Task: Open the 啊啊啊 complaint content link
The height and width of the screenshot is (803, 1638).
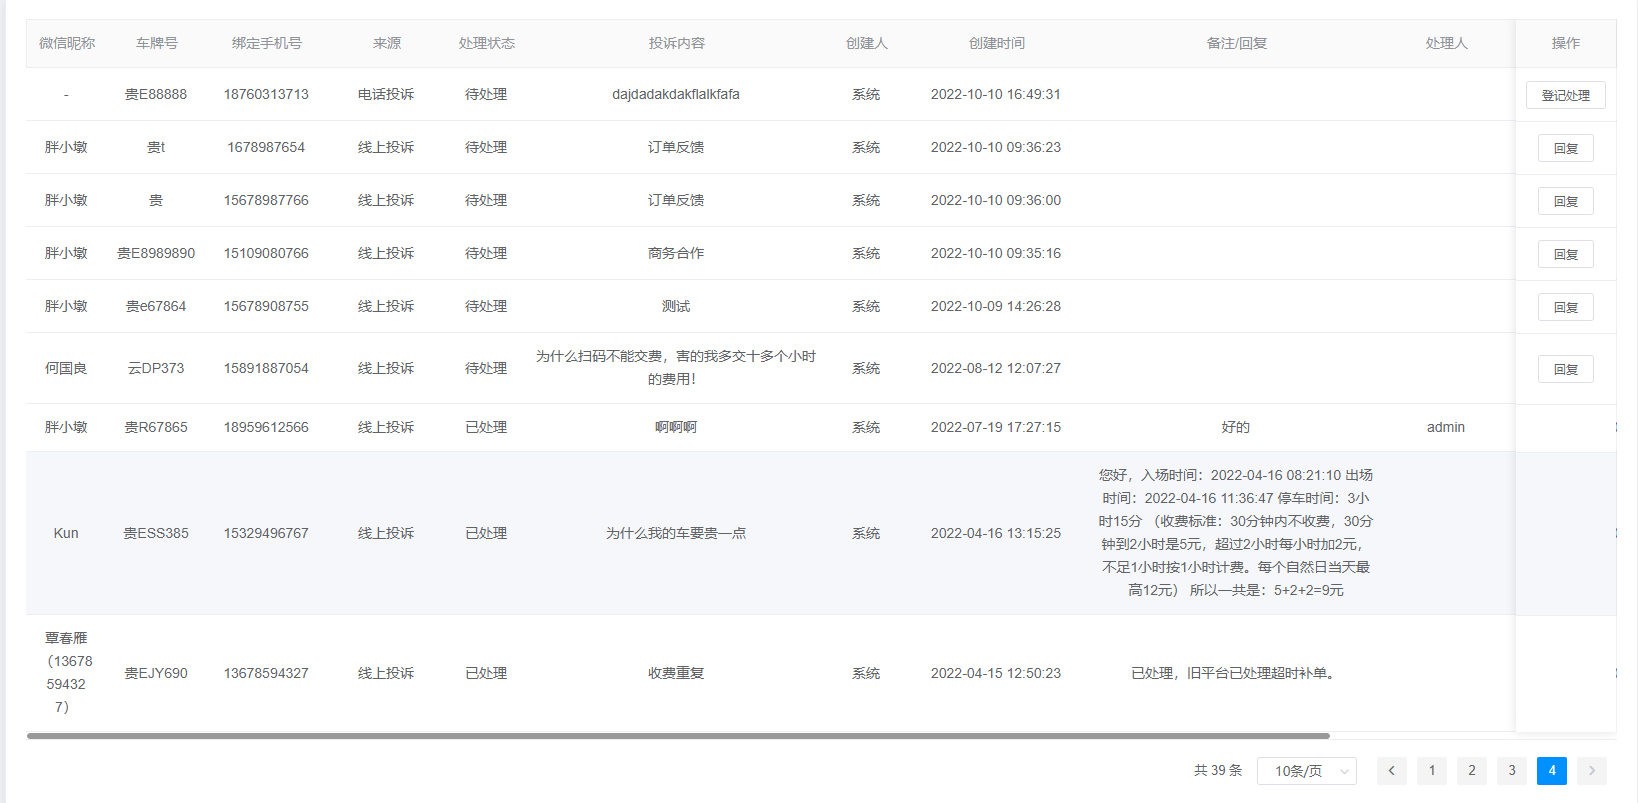Action: pyautogui.click(x=676, y=427)
